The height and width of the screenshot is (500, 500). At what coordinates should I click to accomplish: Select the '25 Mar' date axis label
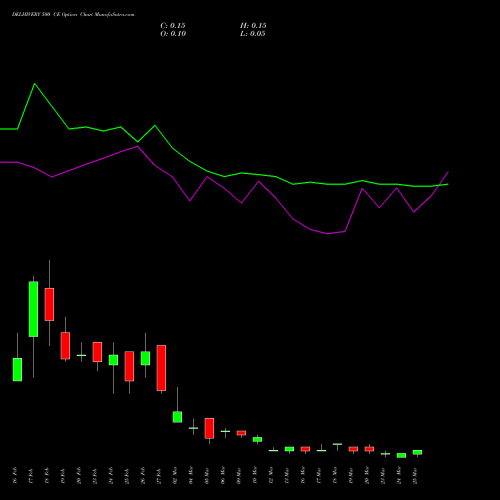pyautogui.click(x=415, y=476)
